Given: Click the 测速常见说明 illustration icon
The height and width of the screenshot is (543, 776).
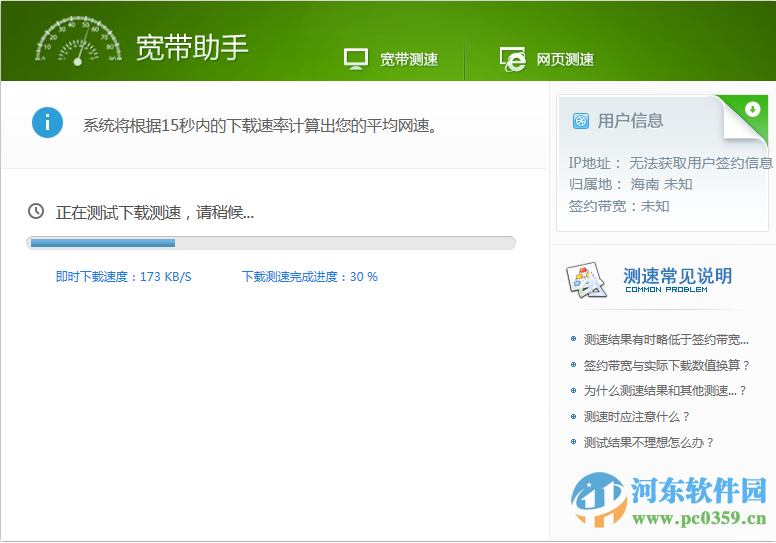Looking at the screenshot, I should [x=586, y=280].
